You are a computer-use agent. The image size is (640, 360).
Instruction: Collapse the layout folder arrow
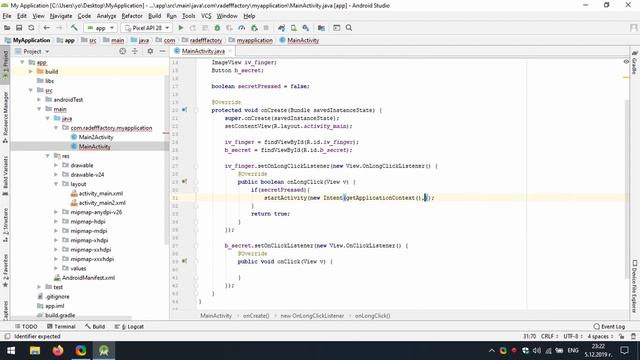[56, 184]
